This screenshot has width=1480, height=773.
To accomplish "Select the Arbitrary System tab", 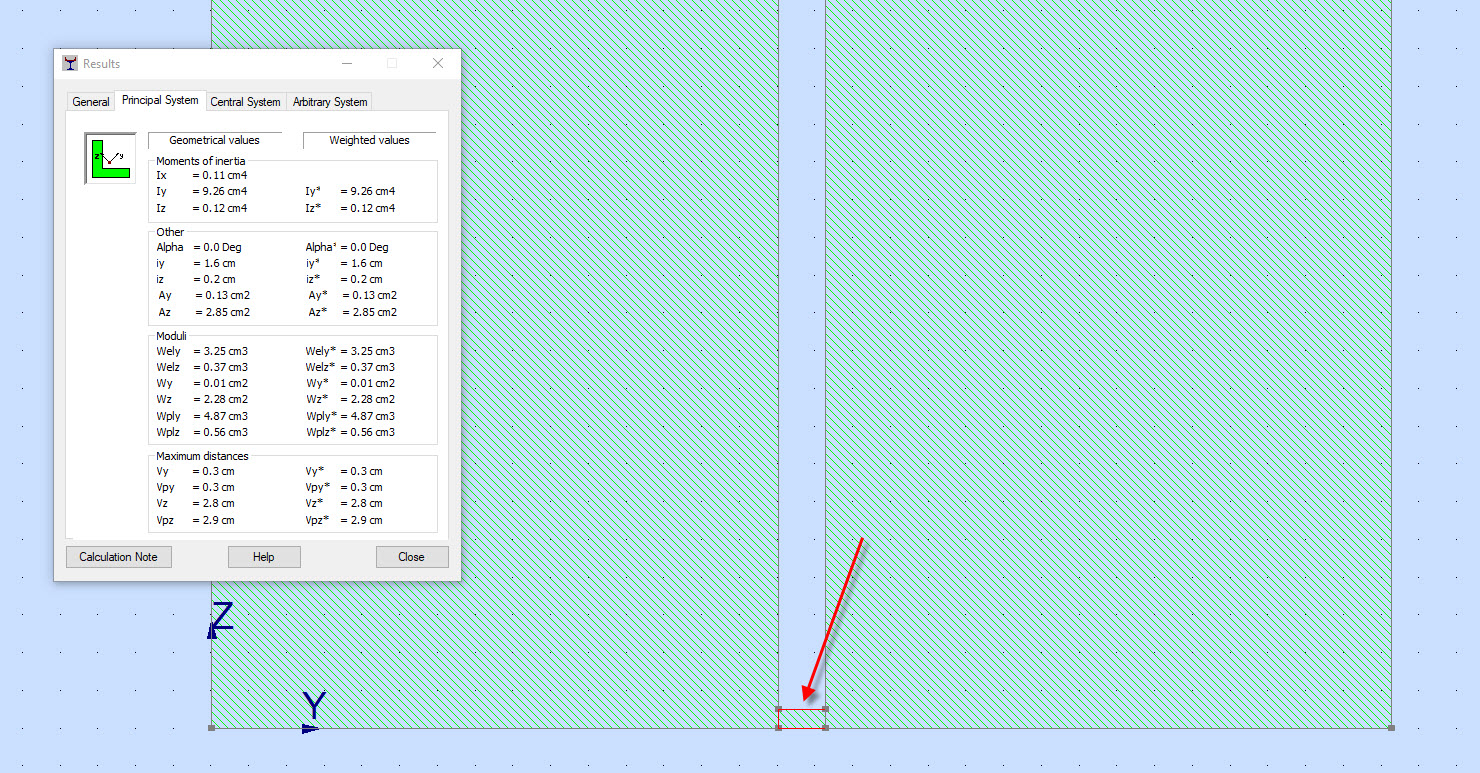I will click(x=328, y=101).
